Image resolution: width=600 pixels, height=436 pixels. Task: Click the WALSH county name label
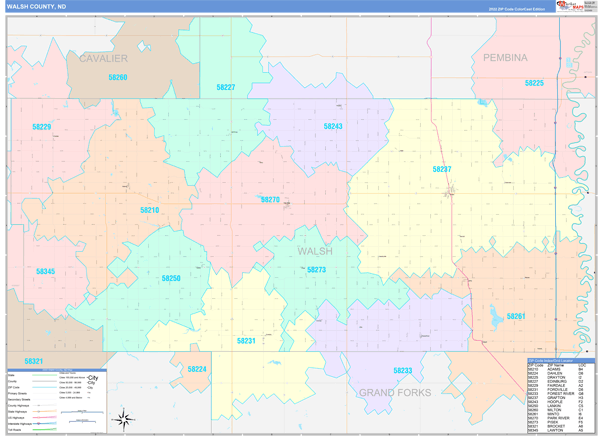click(x=314, y=252)
